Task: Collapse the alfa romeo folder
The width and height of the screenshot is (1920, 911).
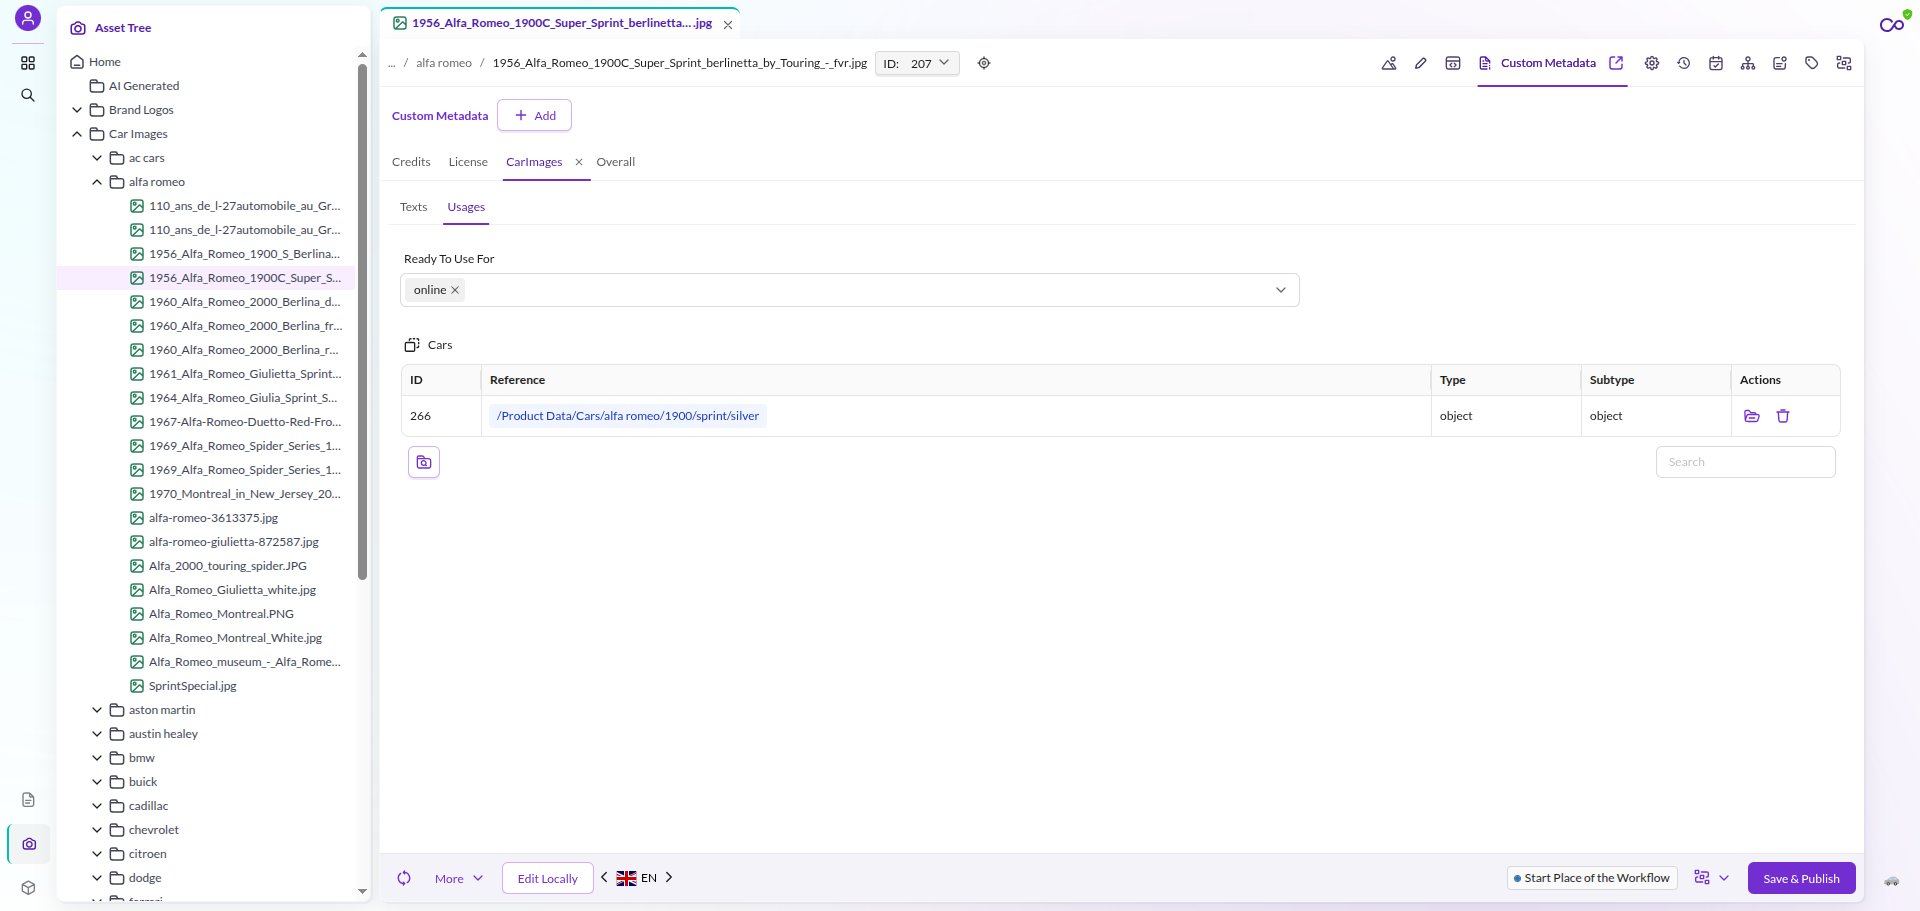Action: [97, 182]
